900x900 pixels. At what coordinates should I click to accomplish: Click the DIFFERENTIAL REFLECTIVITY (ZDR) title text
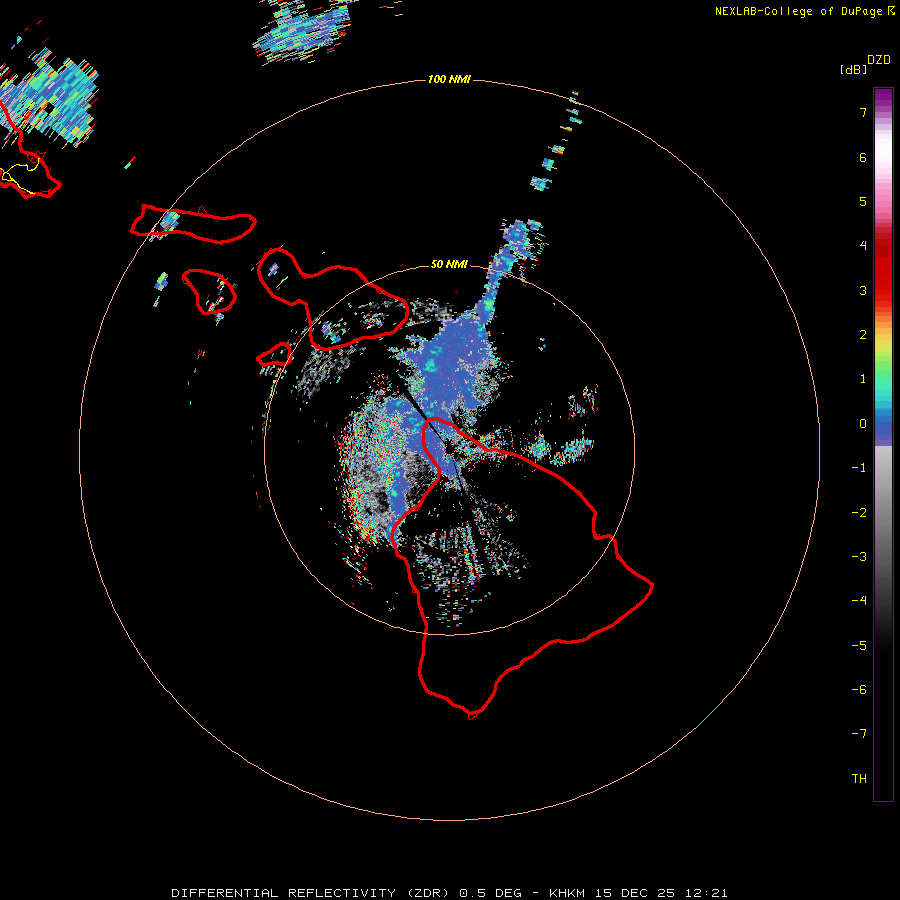coord(311,893)
